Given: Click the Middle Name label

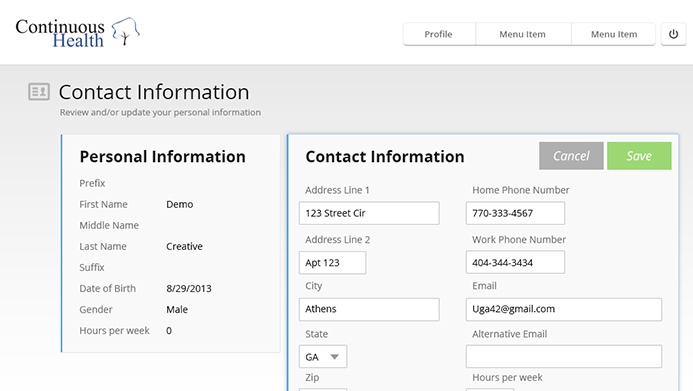Looking at the screenshot, I should tap(109, 225).
